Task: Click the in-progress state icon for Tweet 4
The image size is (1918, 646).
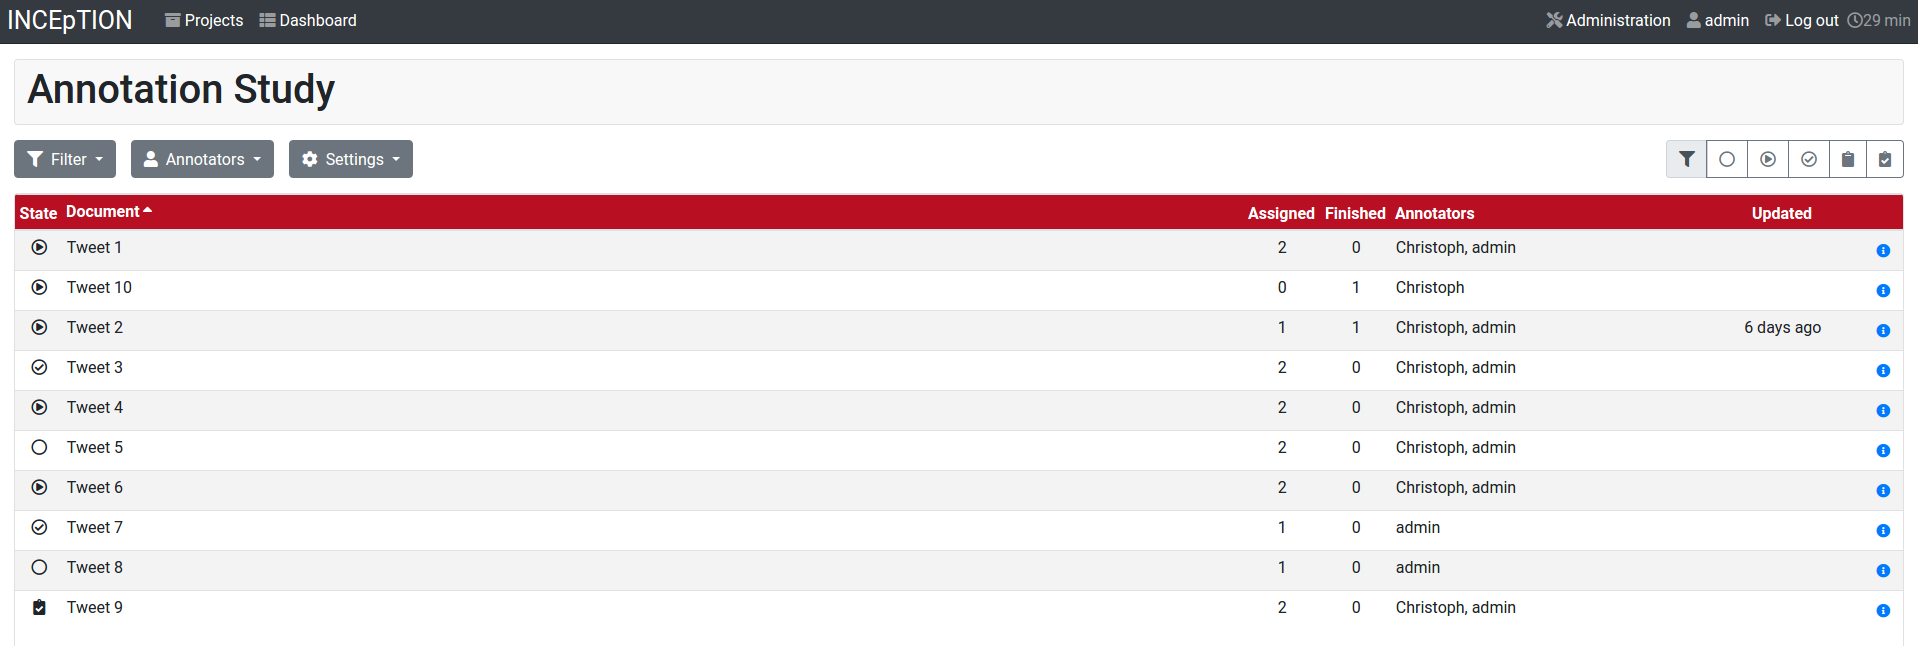Action: click(x=39, y=408)
